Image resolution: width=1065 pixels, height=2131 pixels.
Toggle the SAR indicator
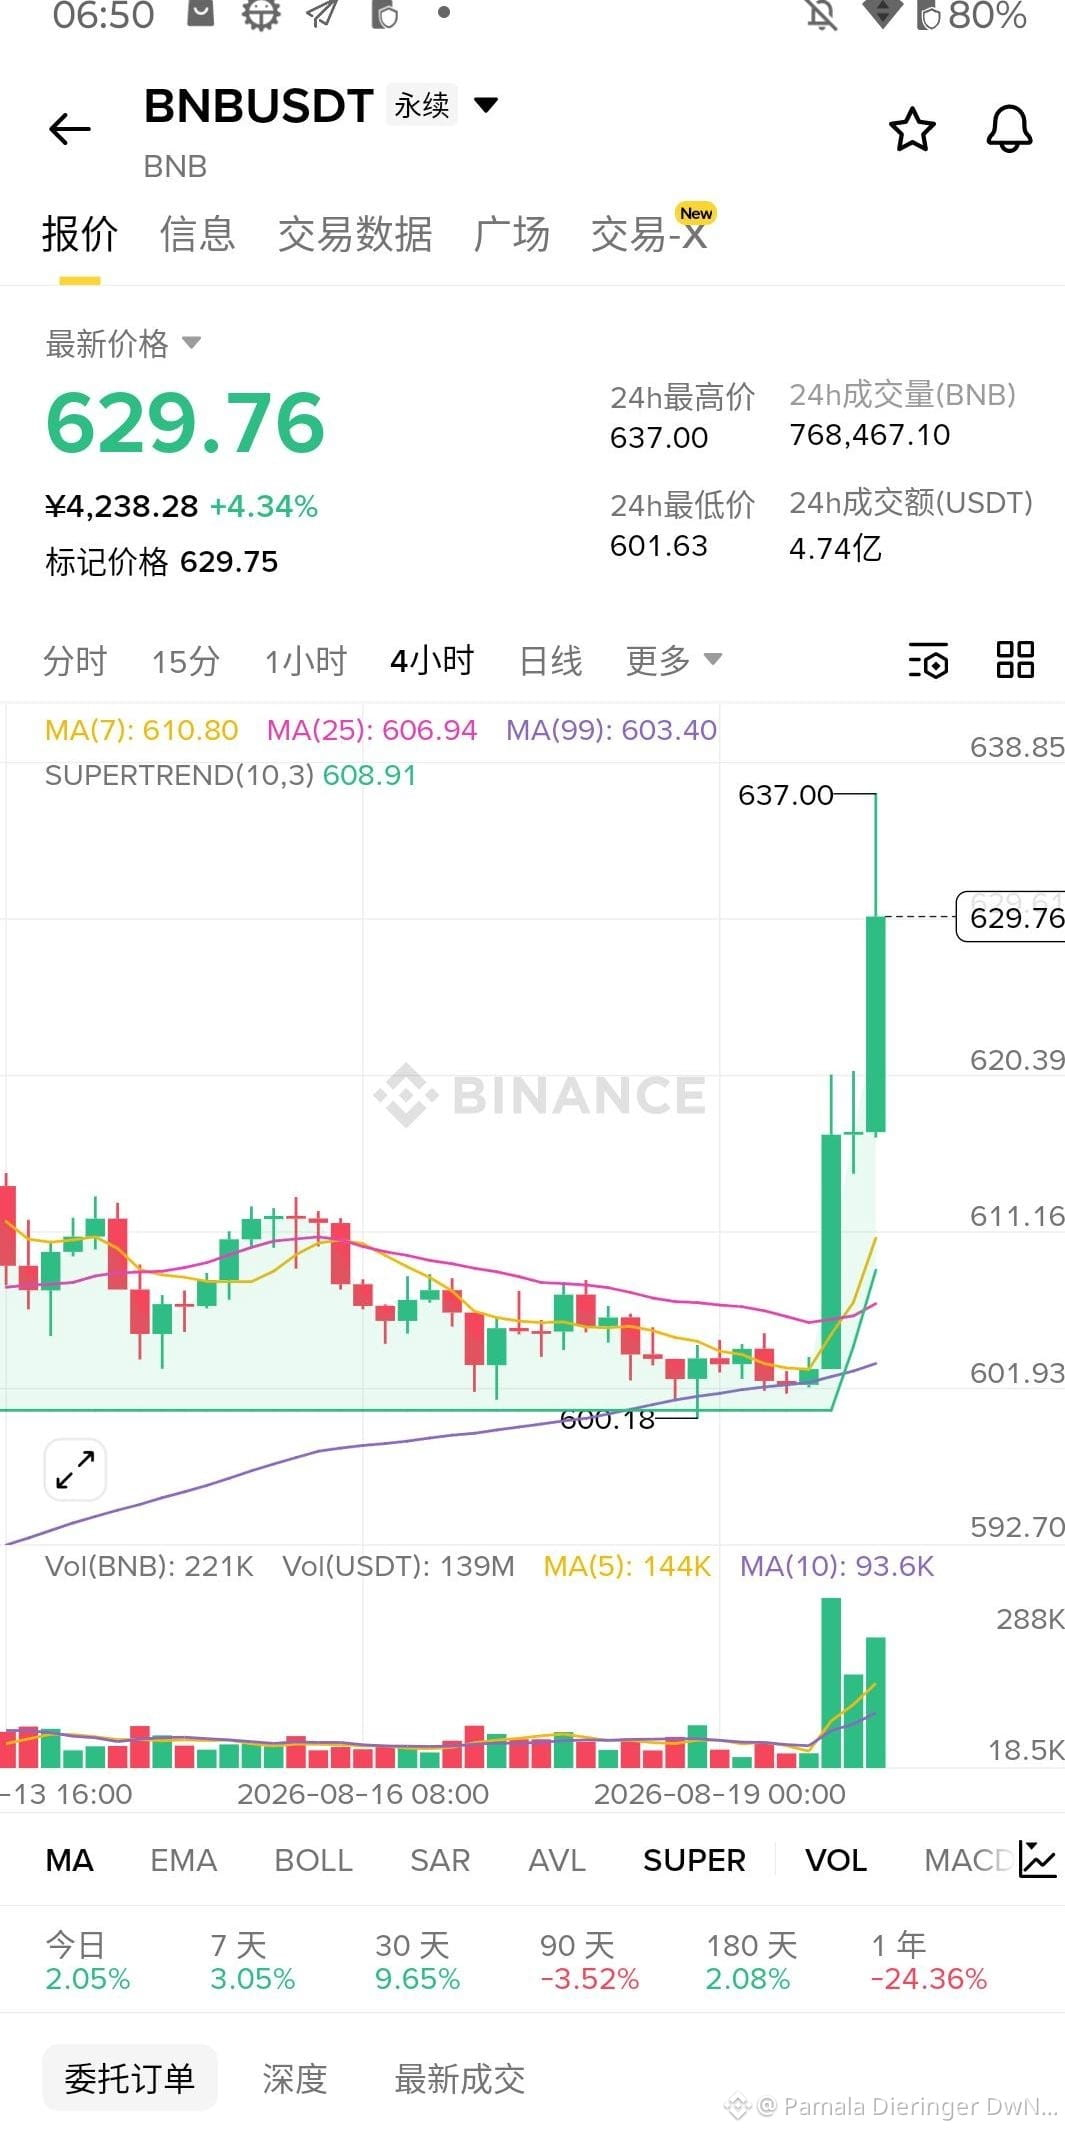click(440, 1860)
